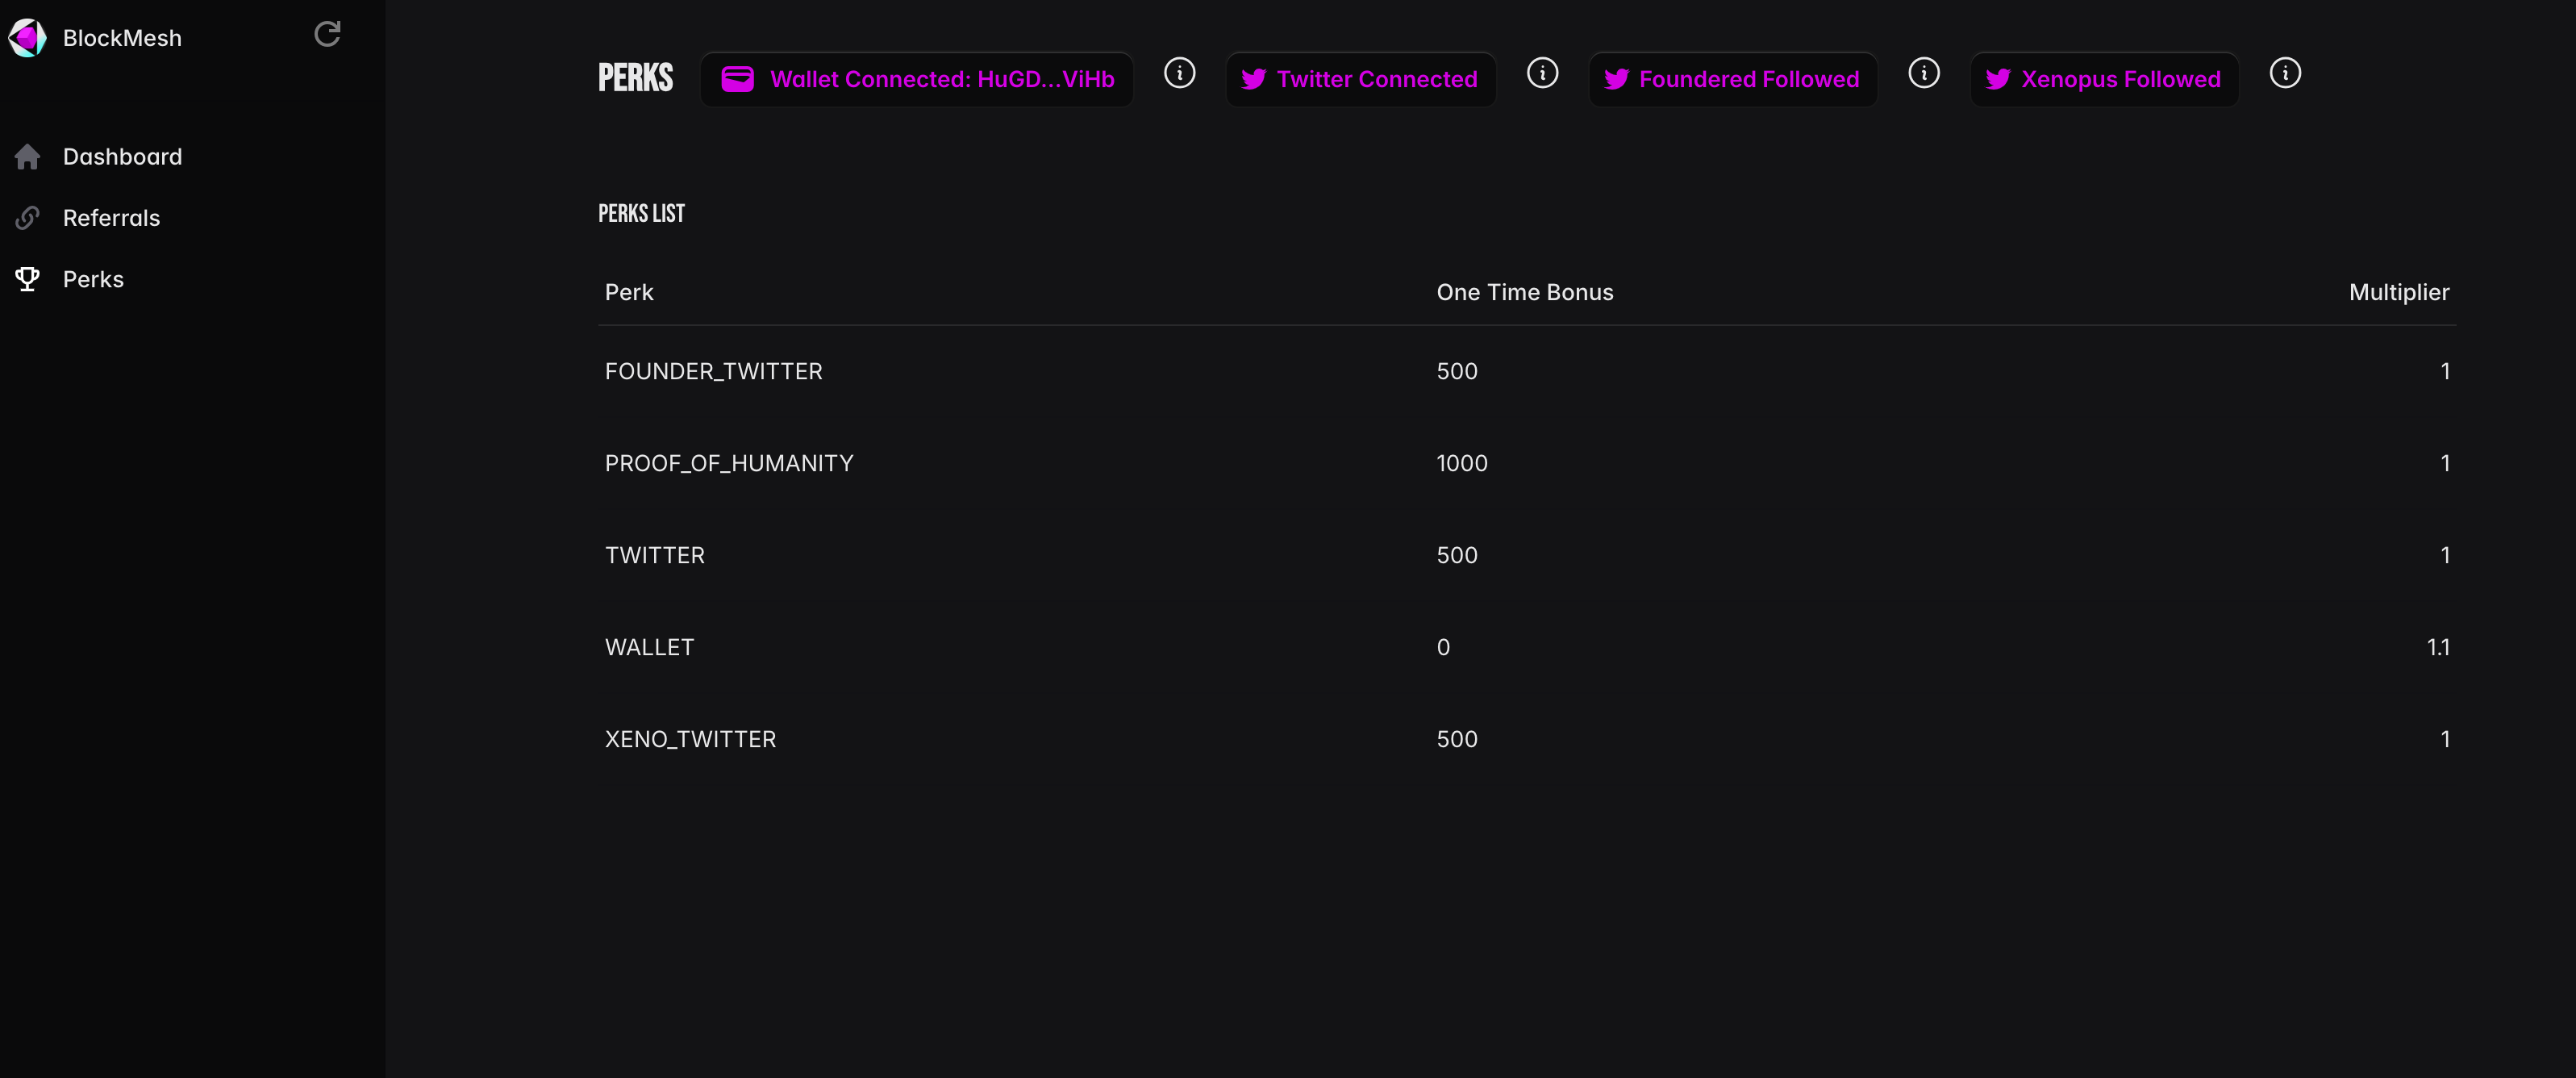2576x1078 pixels.
Task: Click the Twitter Connected button
Action: click(1360, 79)
